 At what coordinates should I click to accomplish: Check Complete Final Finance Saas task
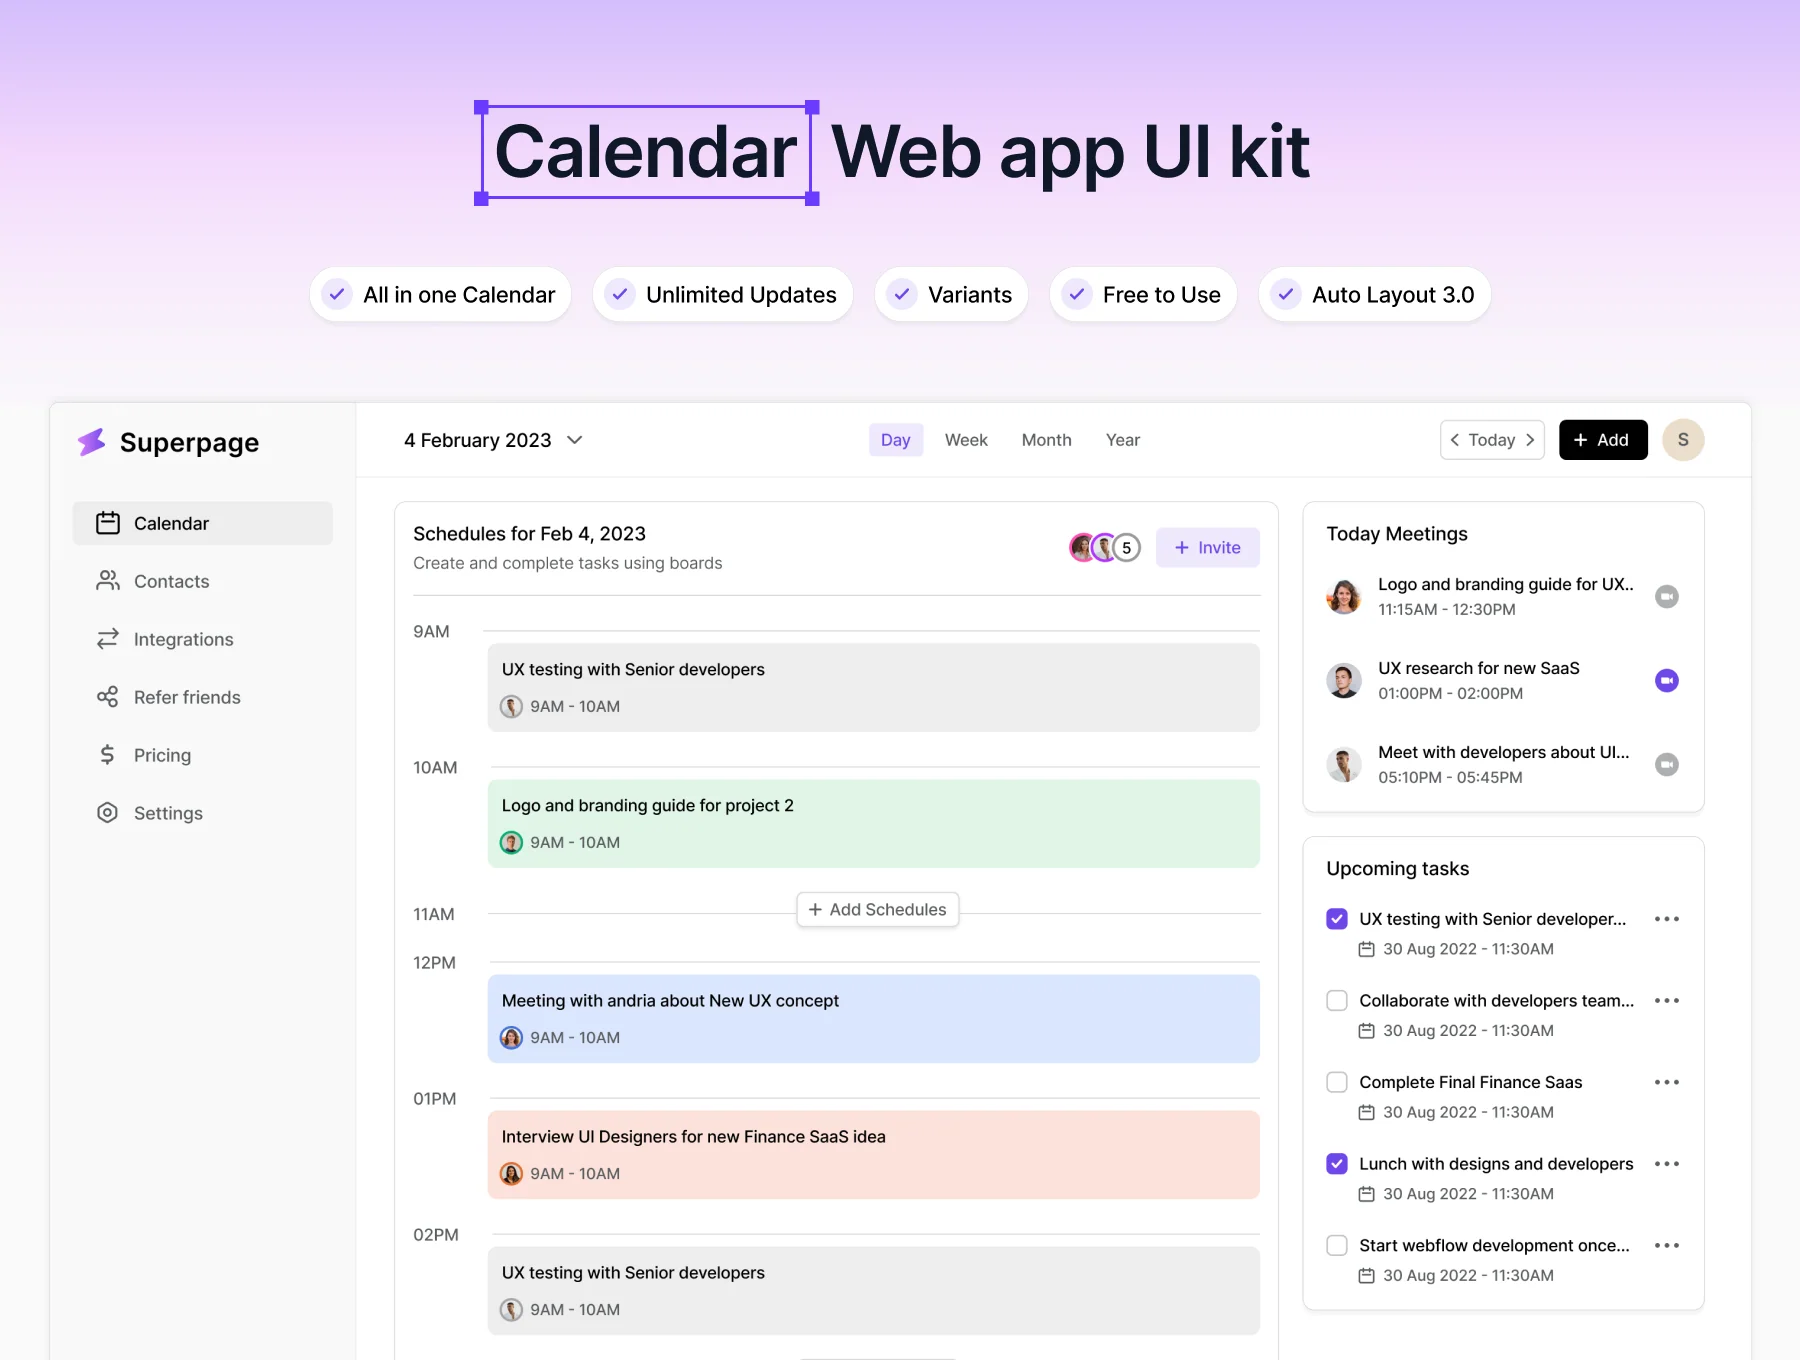pos(1337,1082)
